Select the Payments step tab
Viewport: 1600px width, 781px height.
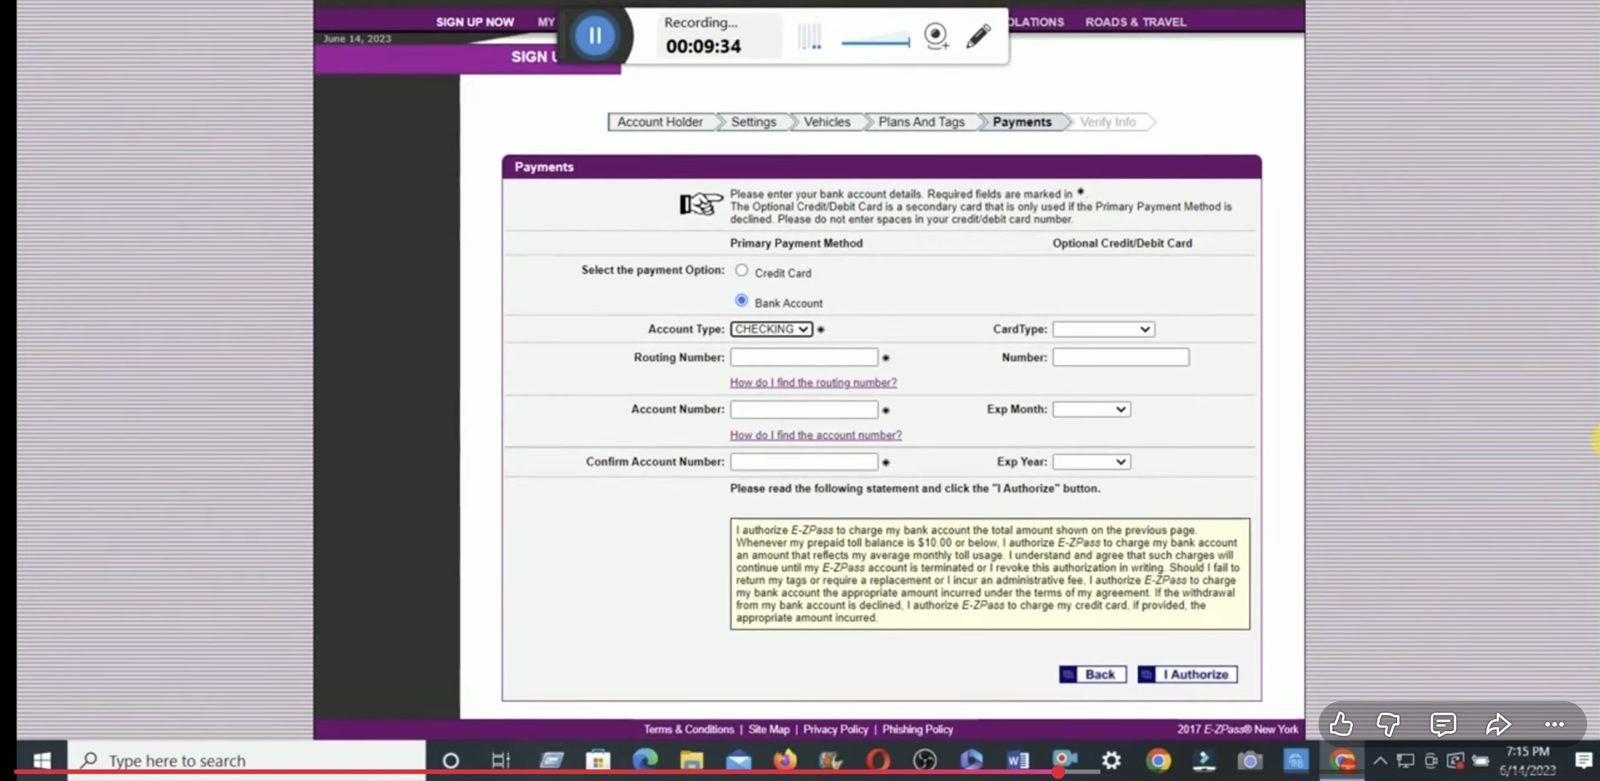tap(1022, 122)
